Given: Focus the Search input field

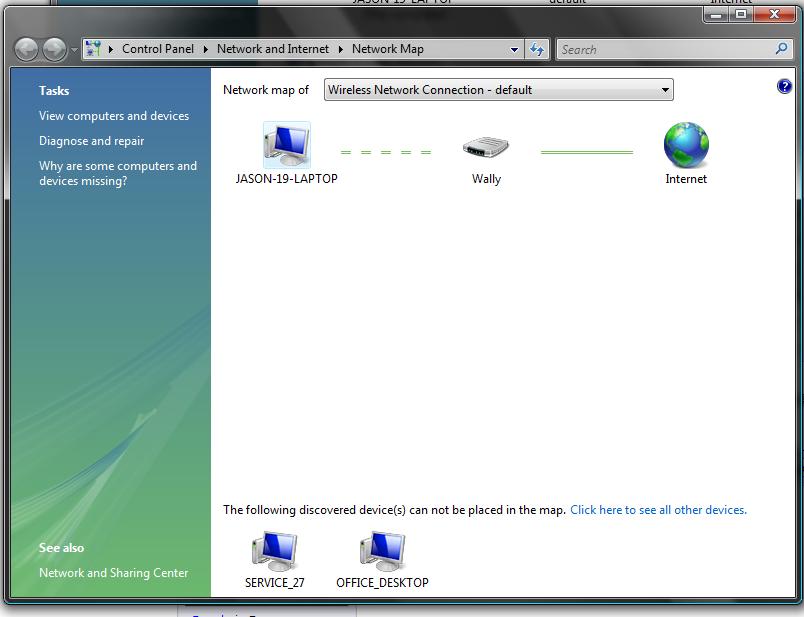Looking at the screenshot, I should click(x=667, y=50).
